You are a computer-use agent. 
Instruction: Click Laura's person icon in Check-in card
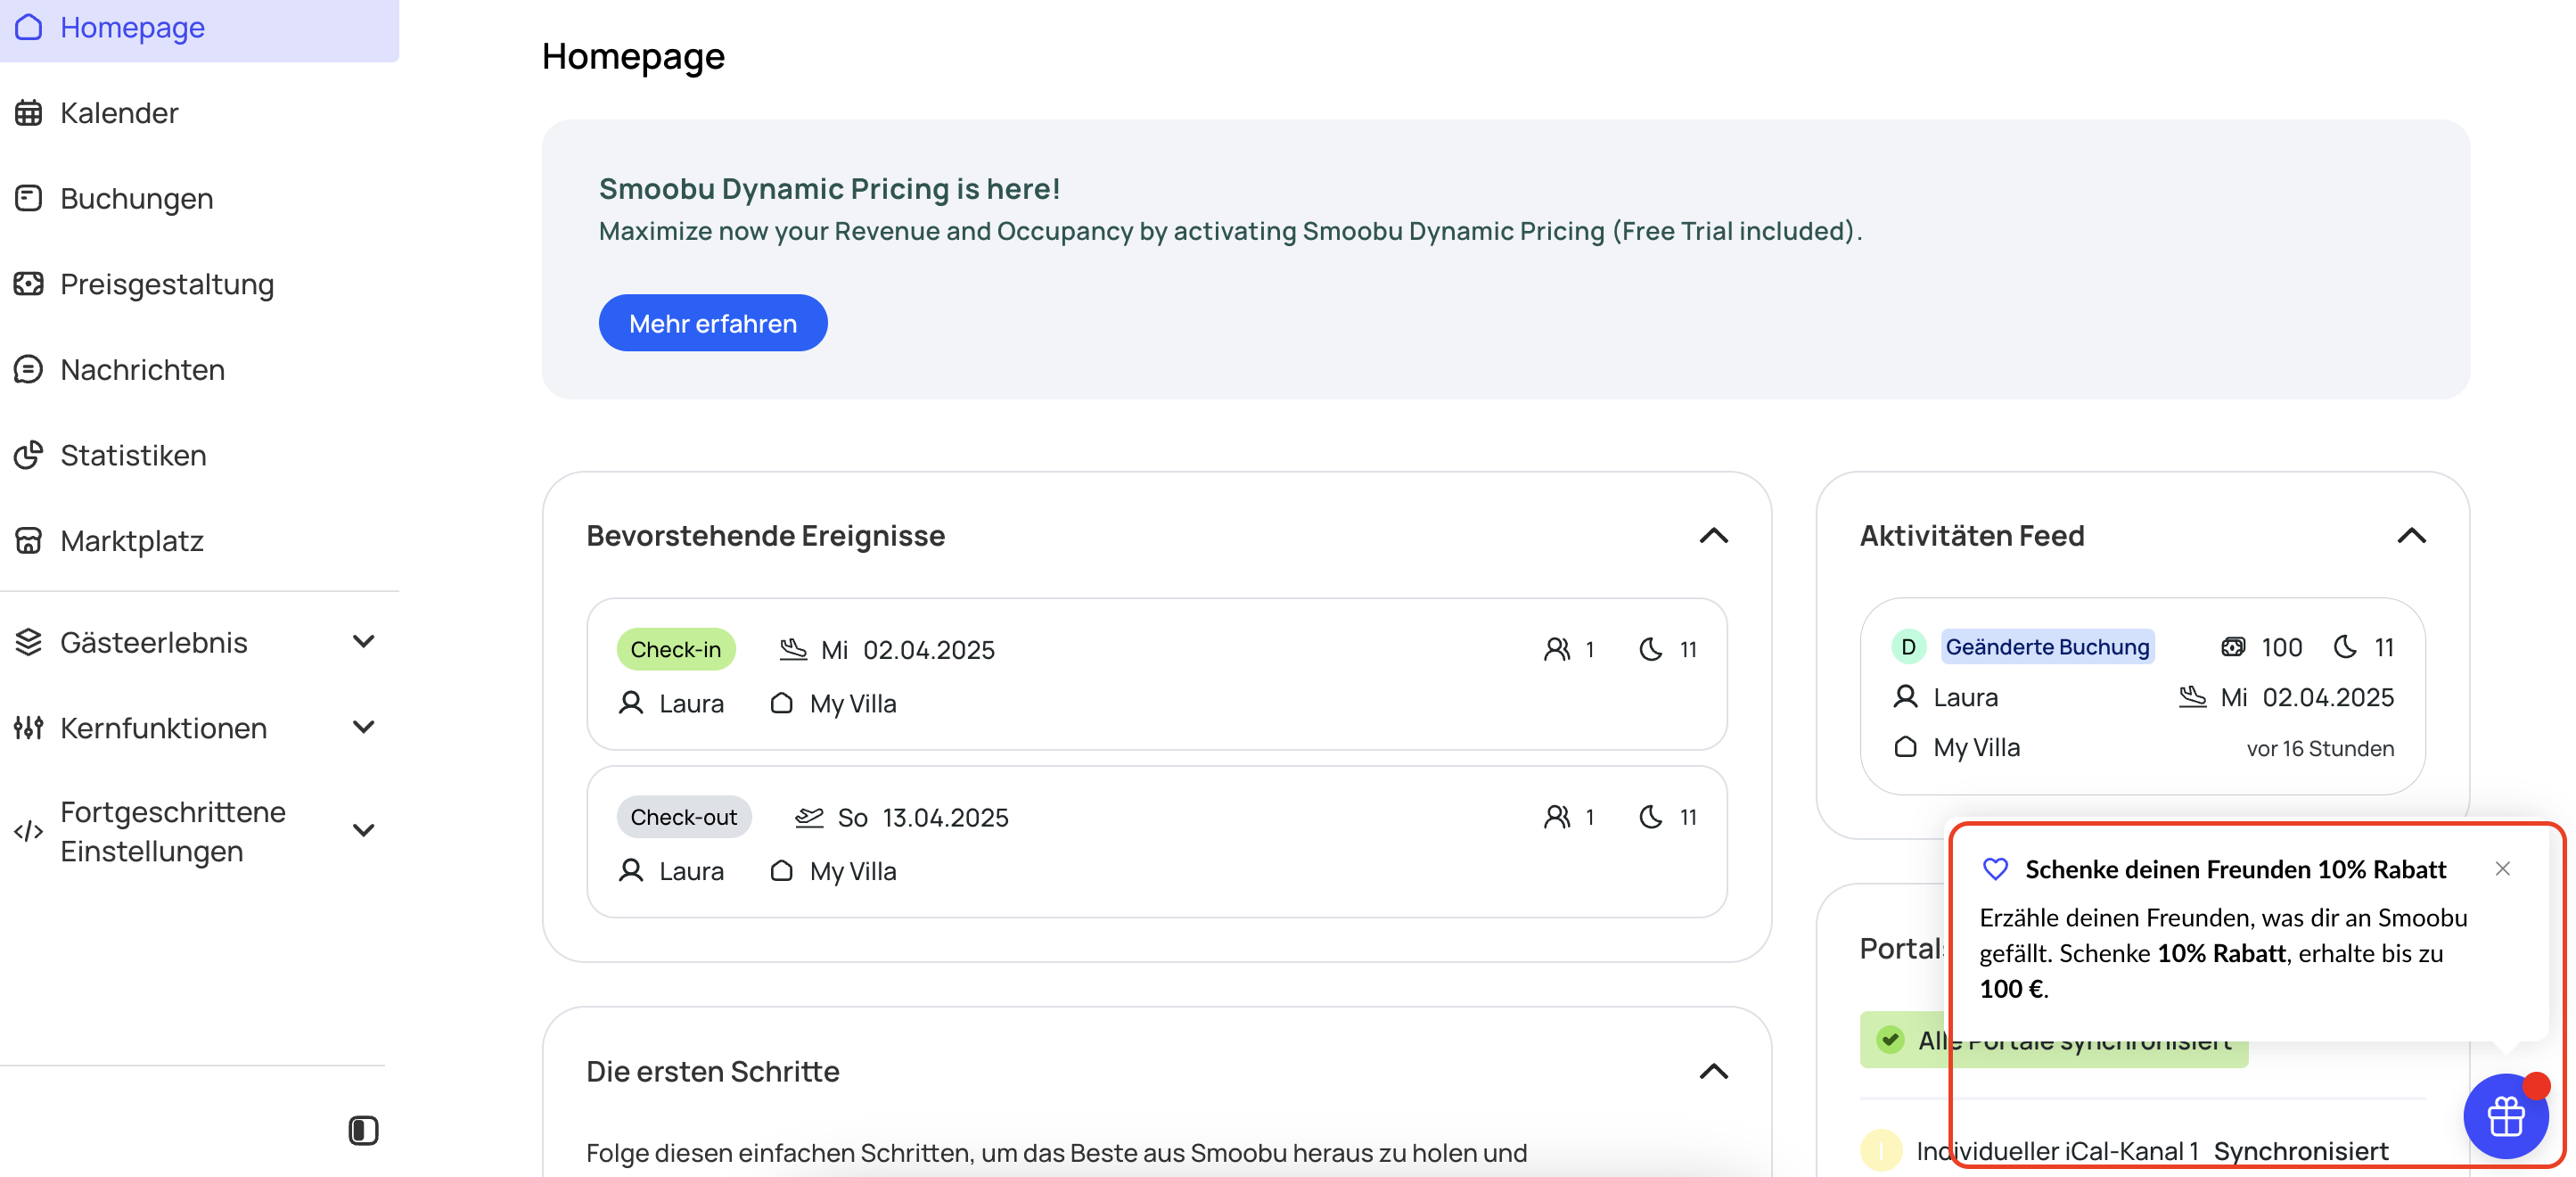click(631, 703)
